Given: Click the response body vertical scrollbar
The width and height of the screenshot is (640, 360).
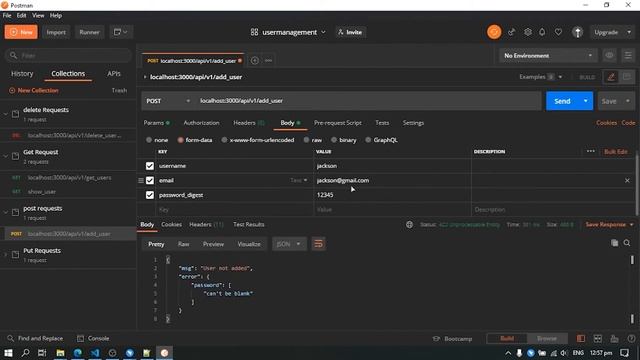Looking at the screenshot, I should click(632, 288).
